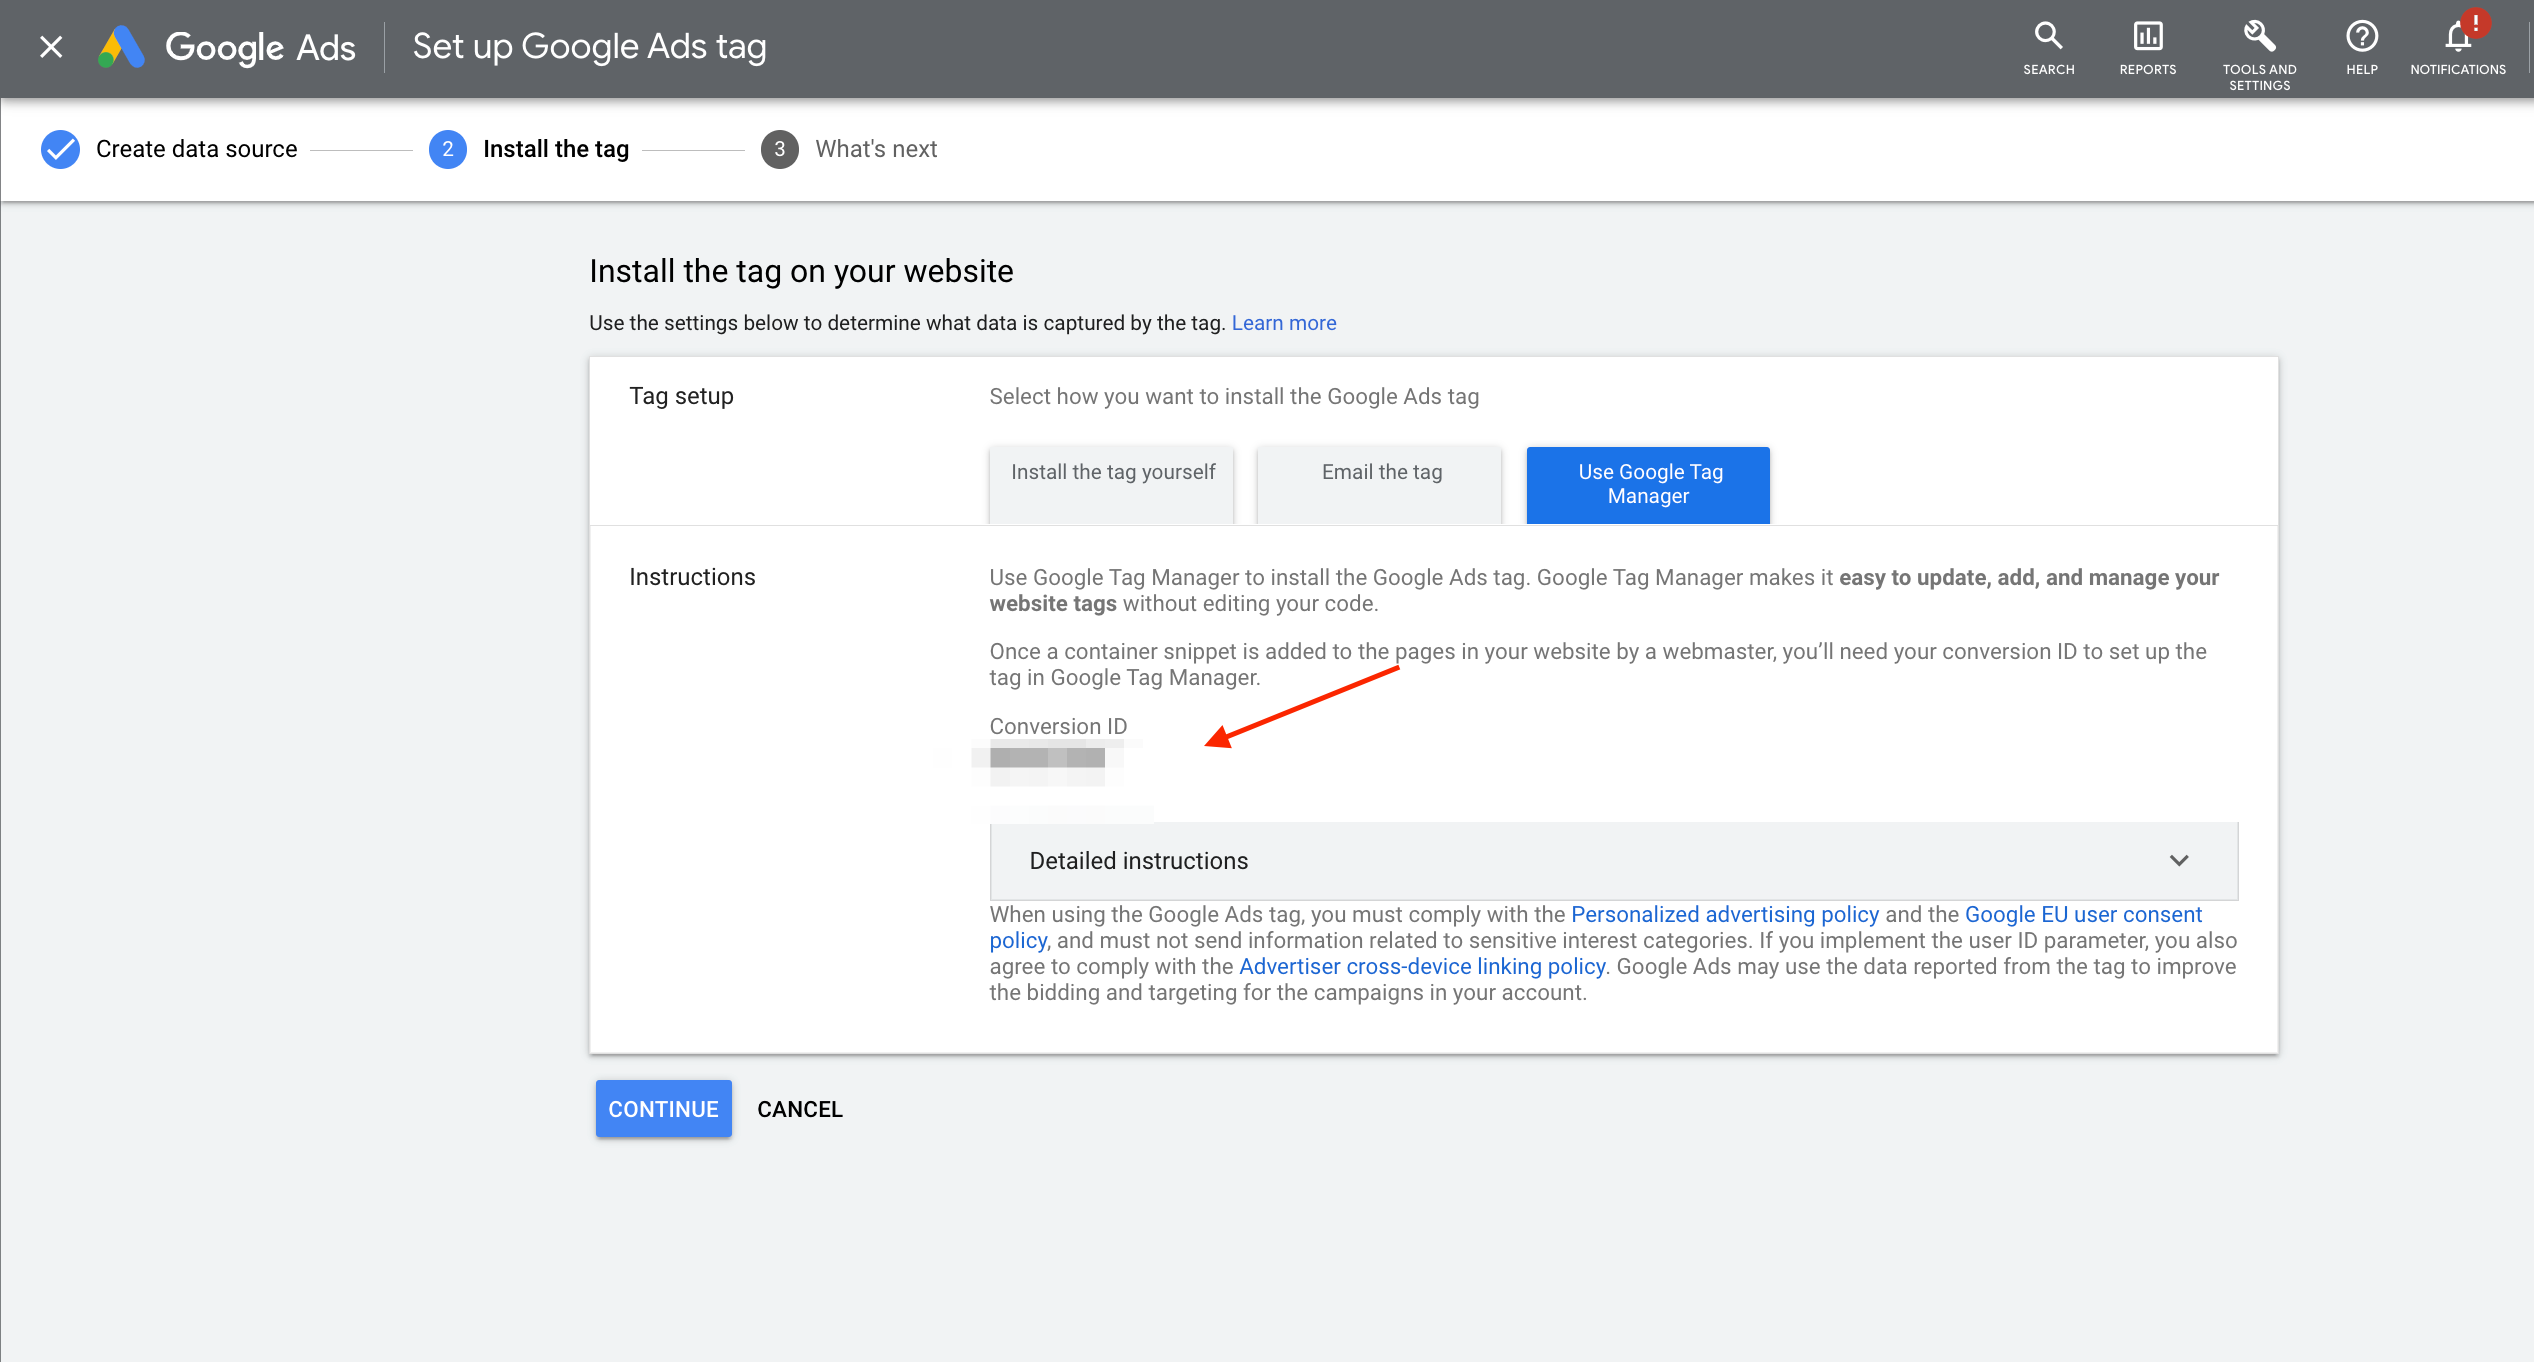Click the Detailed instructions chevron arrow

tap(2179, 861)
